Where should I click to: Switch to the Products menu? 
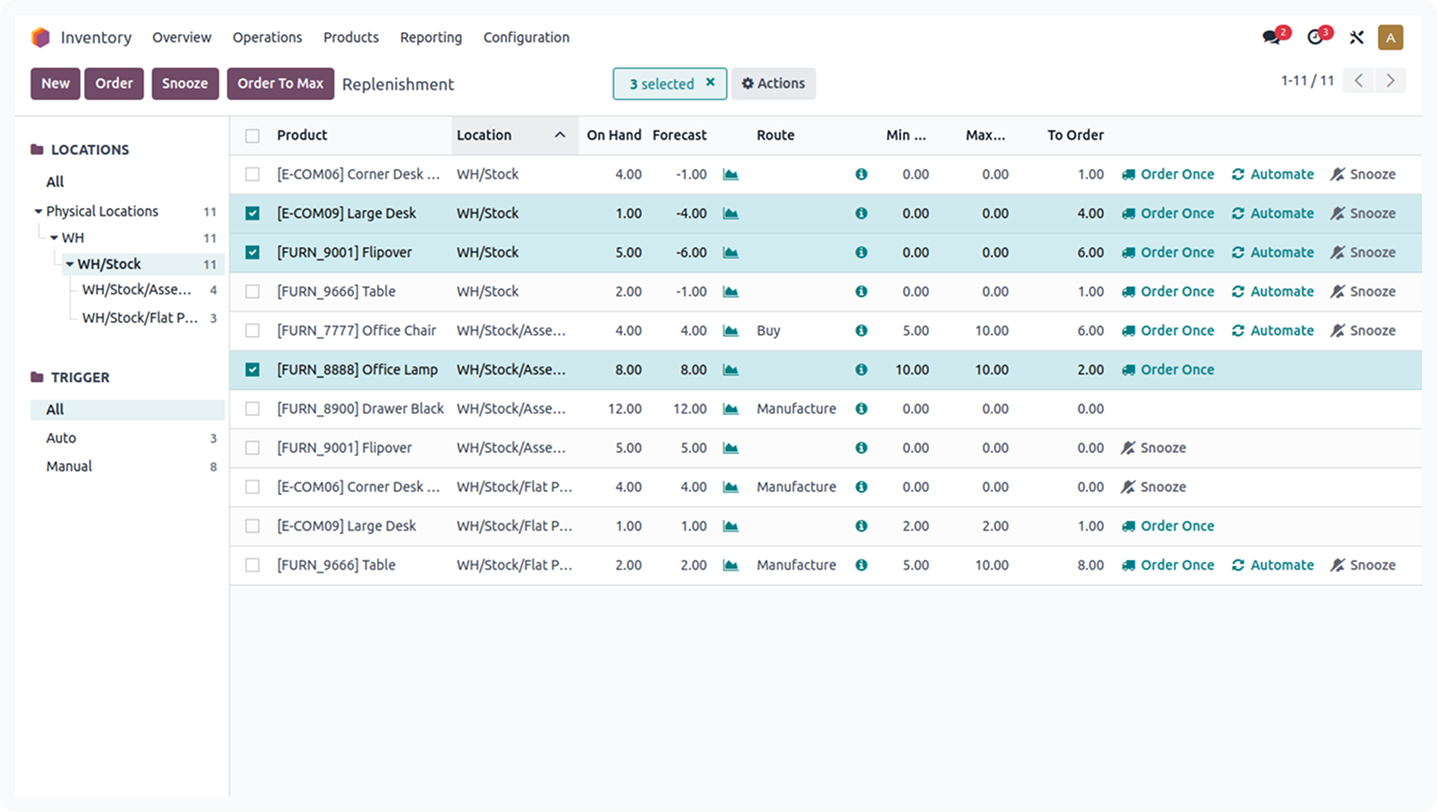[350, 37]
